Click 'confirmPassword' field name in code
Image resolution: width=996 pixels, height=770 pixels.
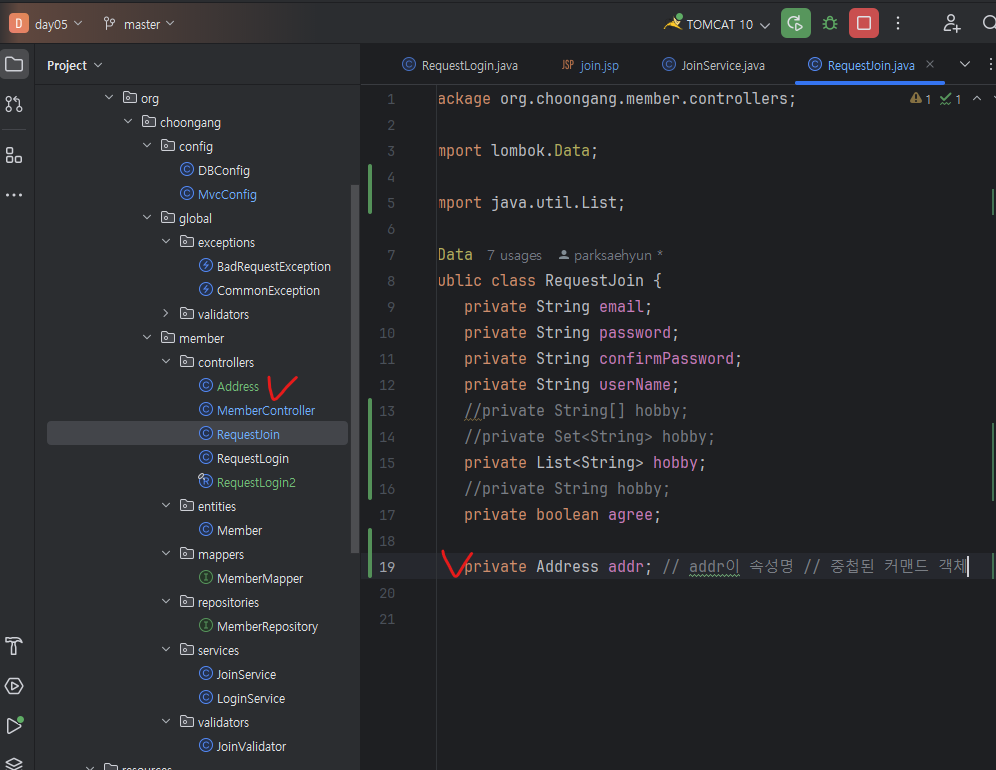[x=666, y=359]
